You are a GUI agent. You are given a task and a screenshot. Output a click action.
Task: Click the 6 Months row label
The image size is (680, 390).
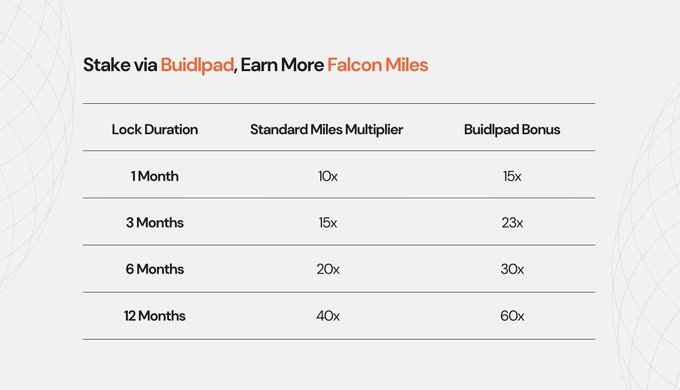155,269
